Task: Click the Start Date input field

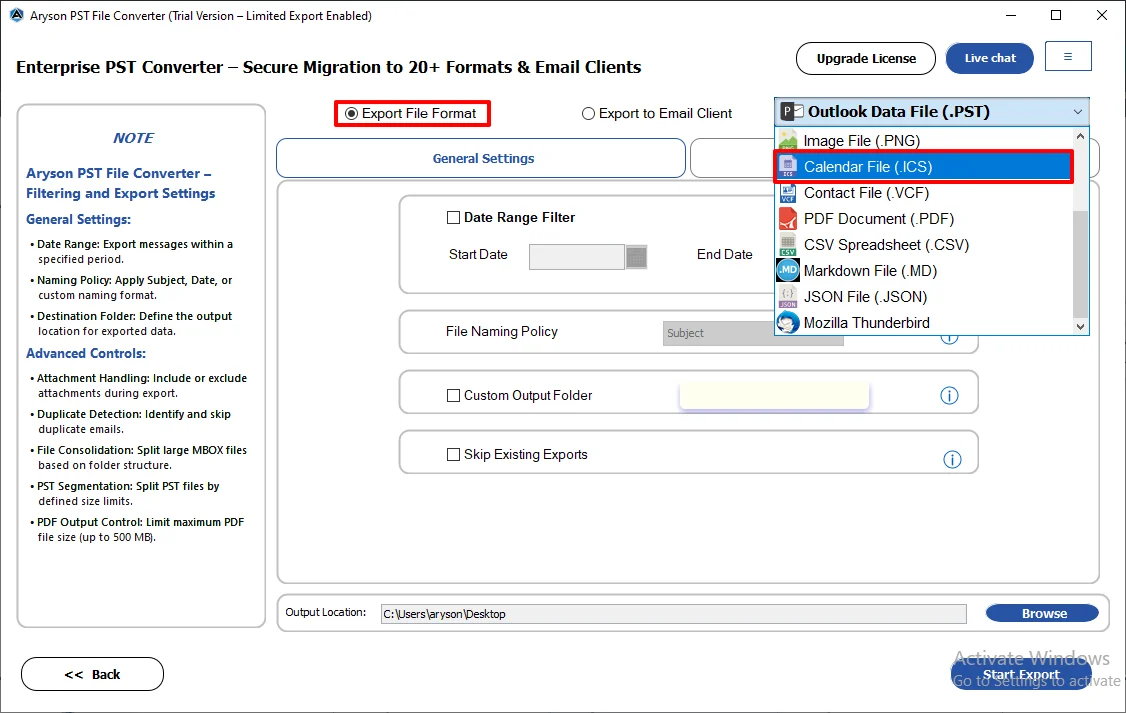Action: click(577, 257)
